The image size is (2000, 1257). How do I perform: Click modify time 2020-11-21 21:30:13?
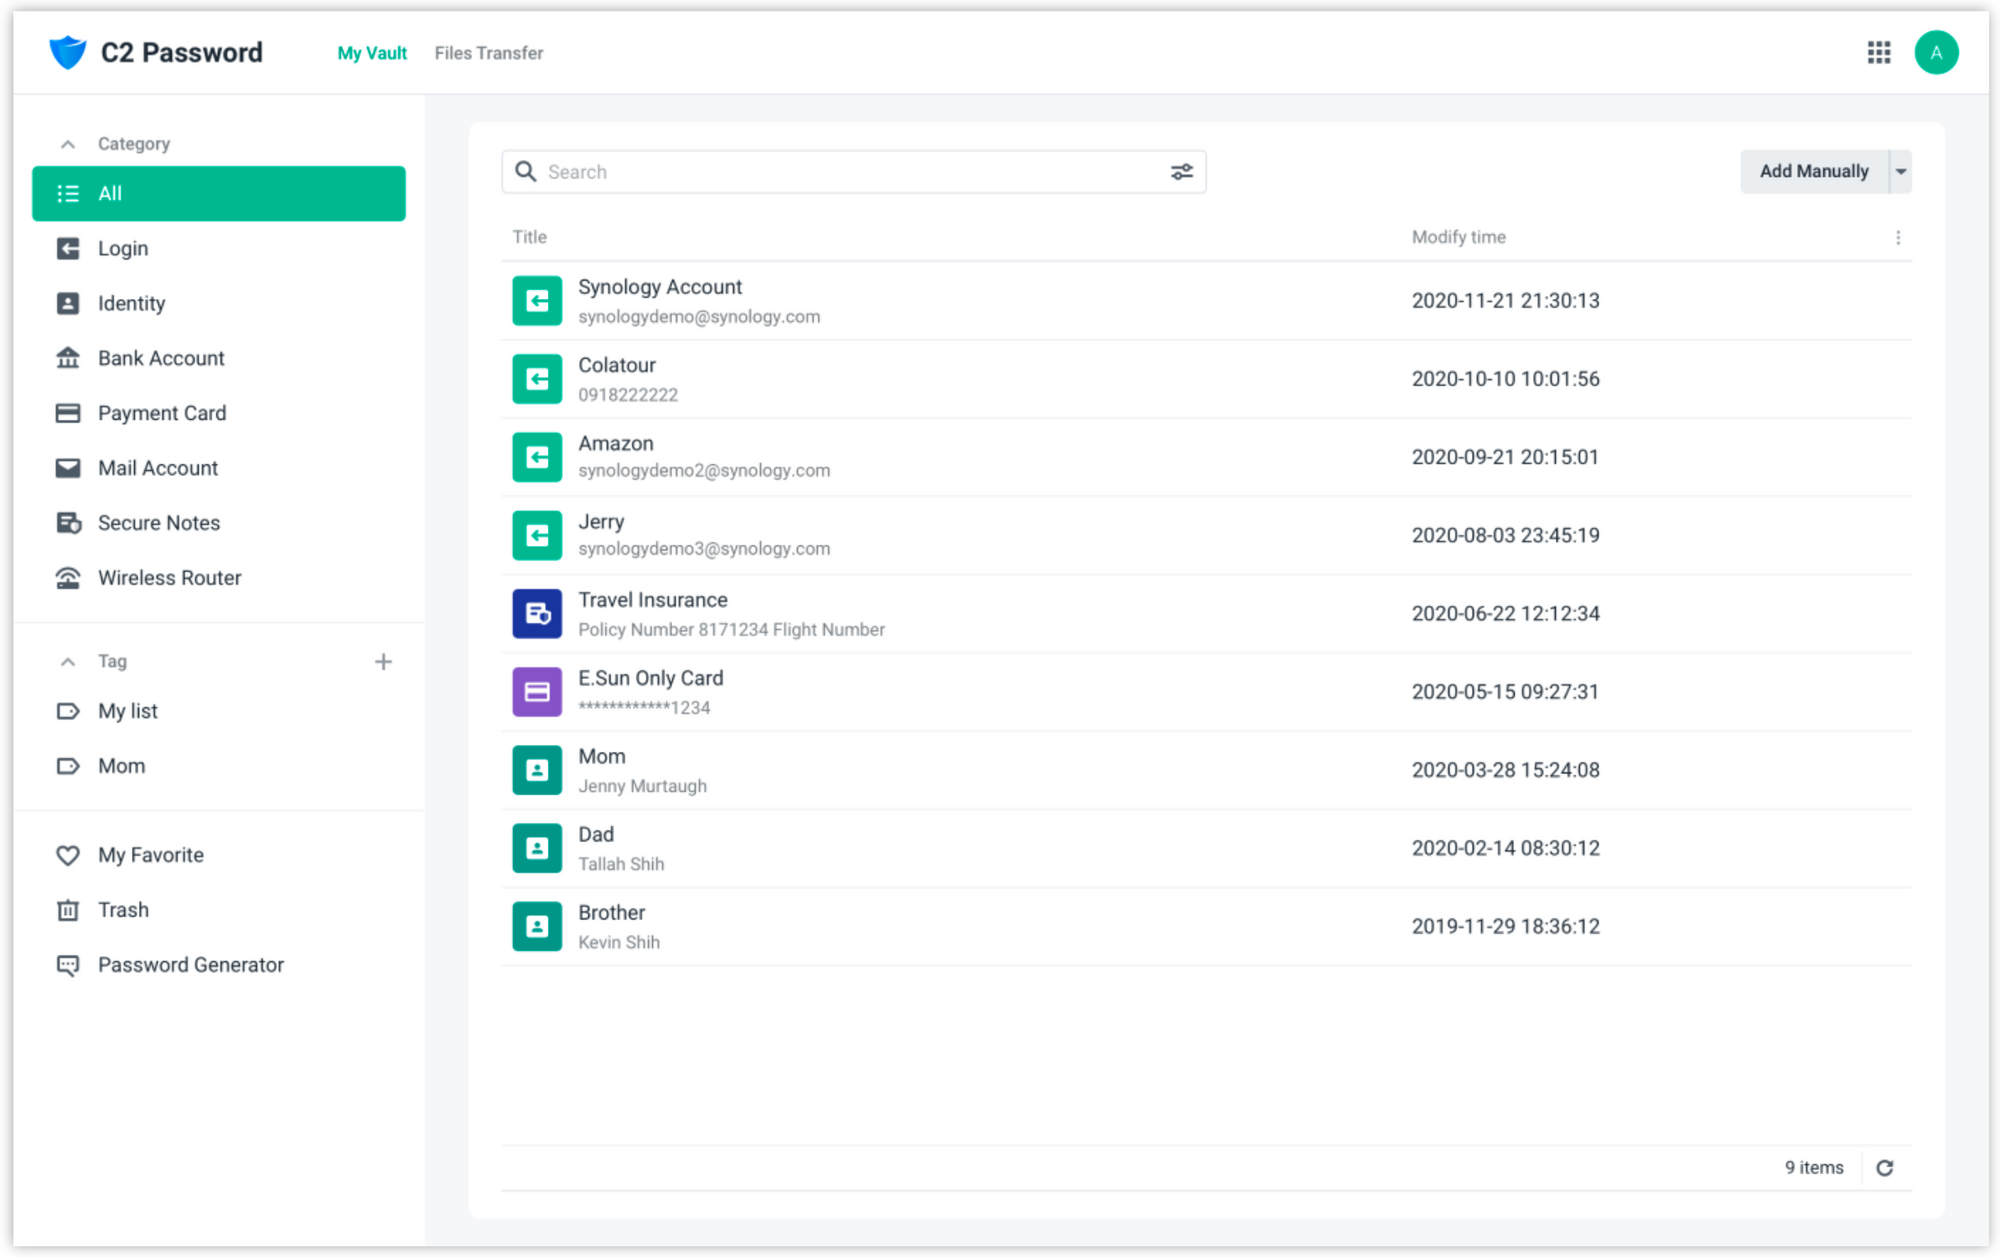pyautogui.click(x=1505, y=301)
